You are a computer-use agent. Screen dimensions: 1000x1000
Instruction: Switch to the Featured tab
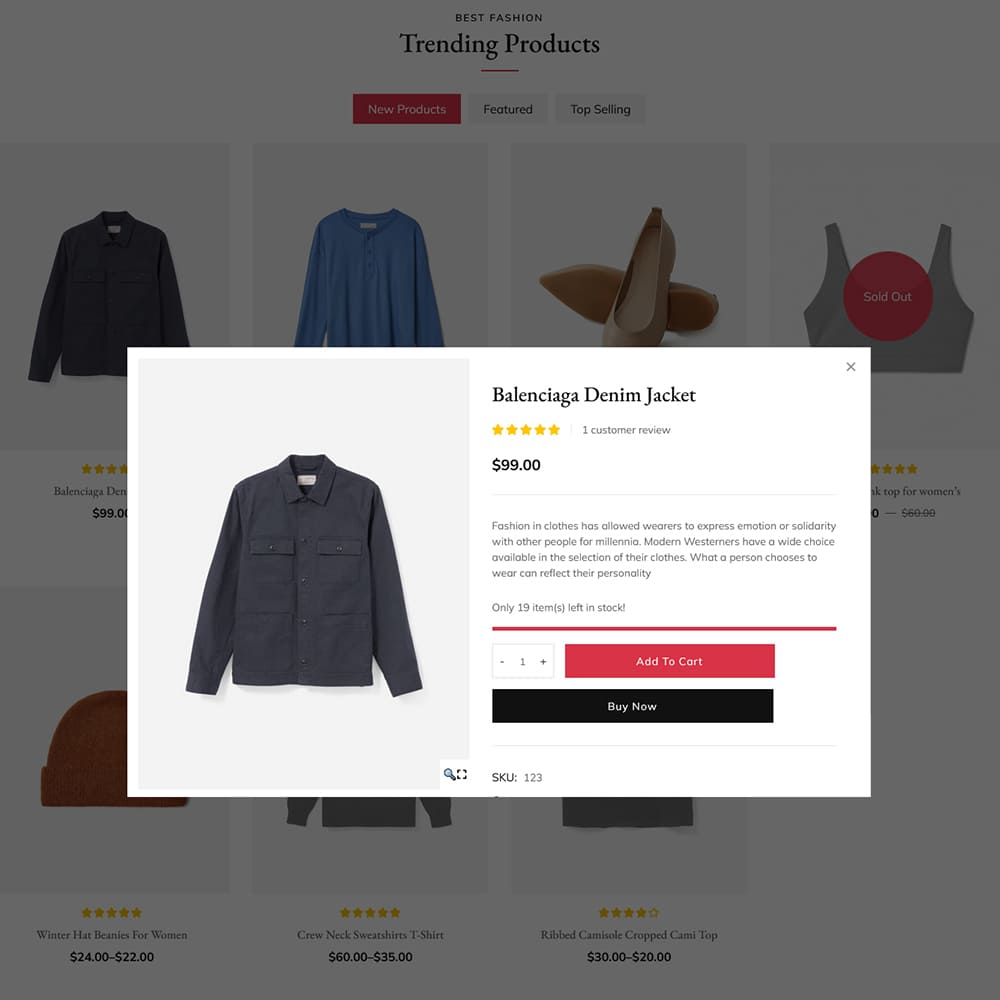coord(508,109)
